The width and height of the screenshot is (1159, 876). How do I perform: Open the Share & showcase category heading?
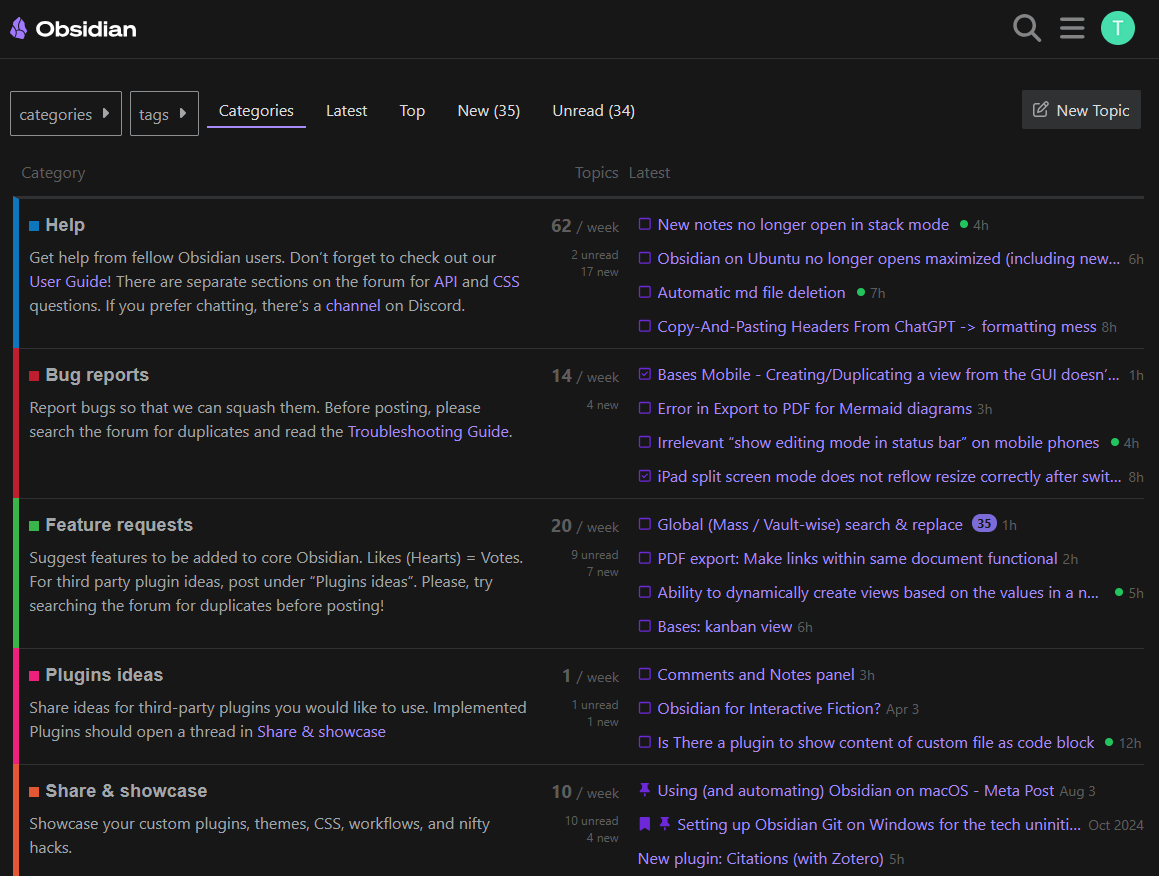(126, 791)
